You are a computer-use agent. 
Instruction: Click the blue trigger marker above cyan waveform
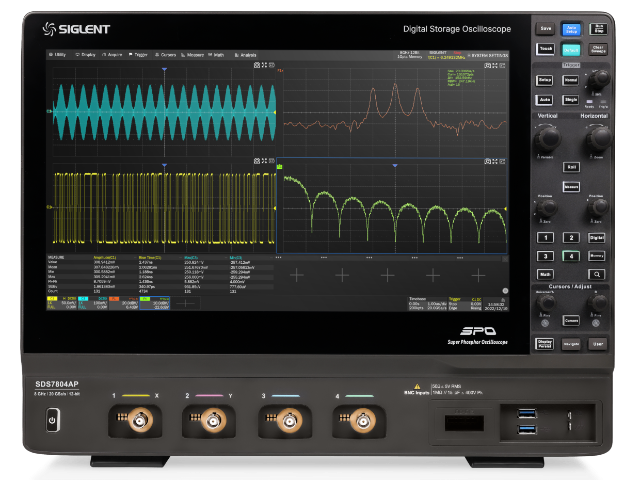click(164, 70)
